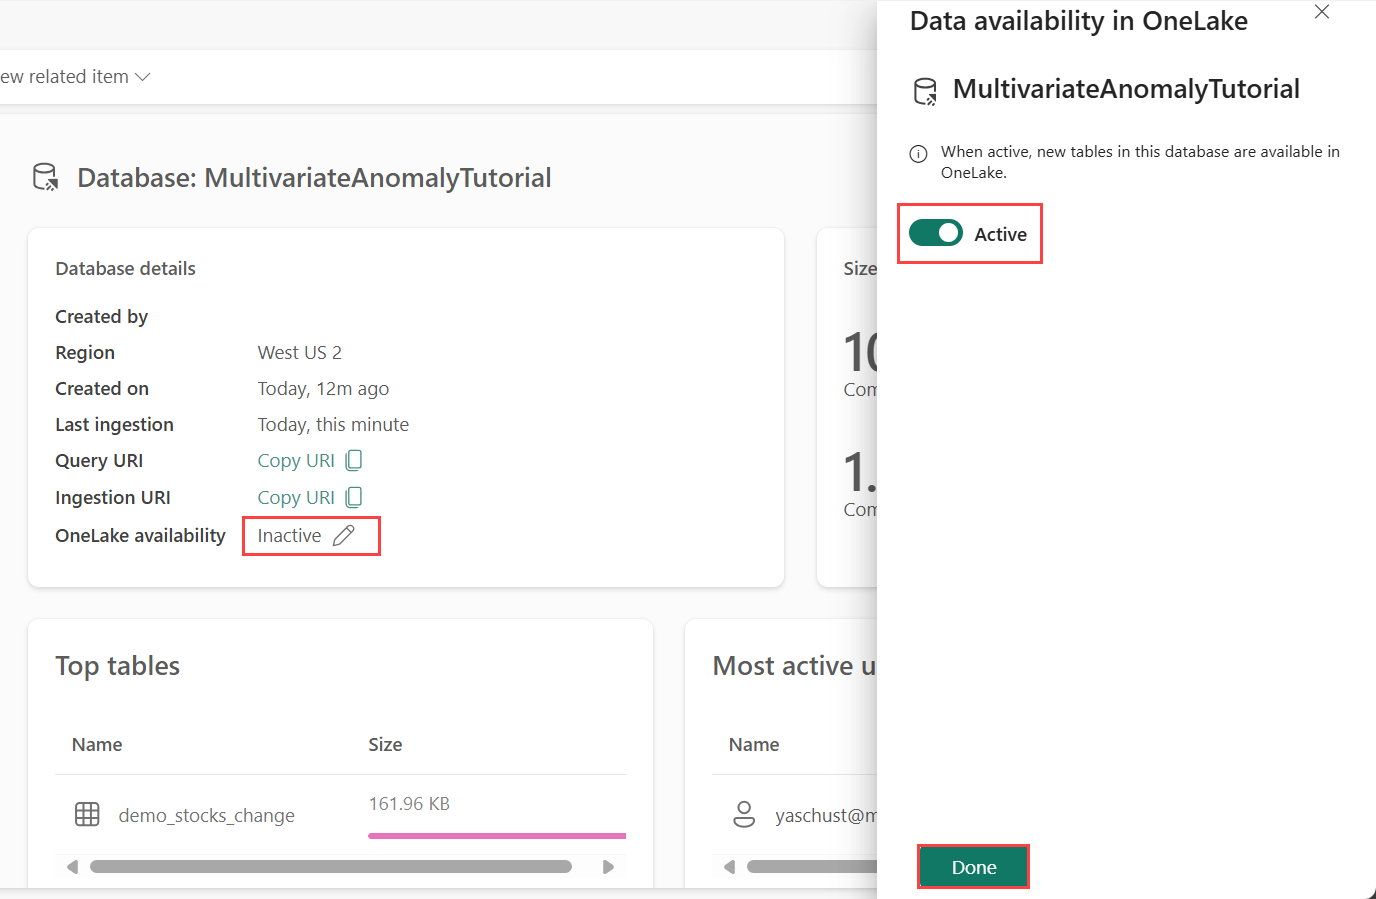Click the West US 2 region value
The height and width of the screenshot is (899, 1376).
300,353
